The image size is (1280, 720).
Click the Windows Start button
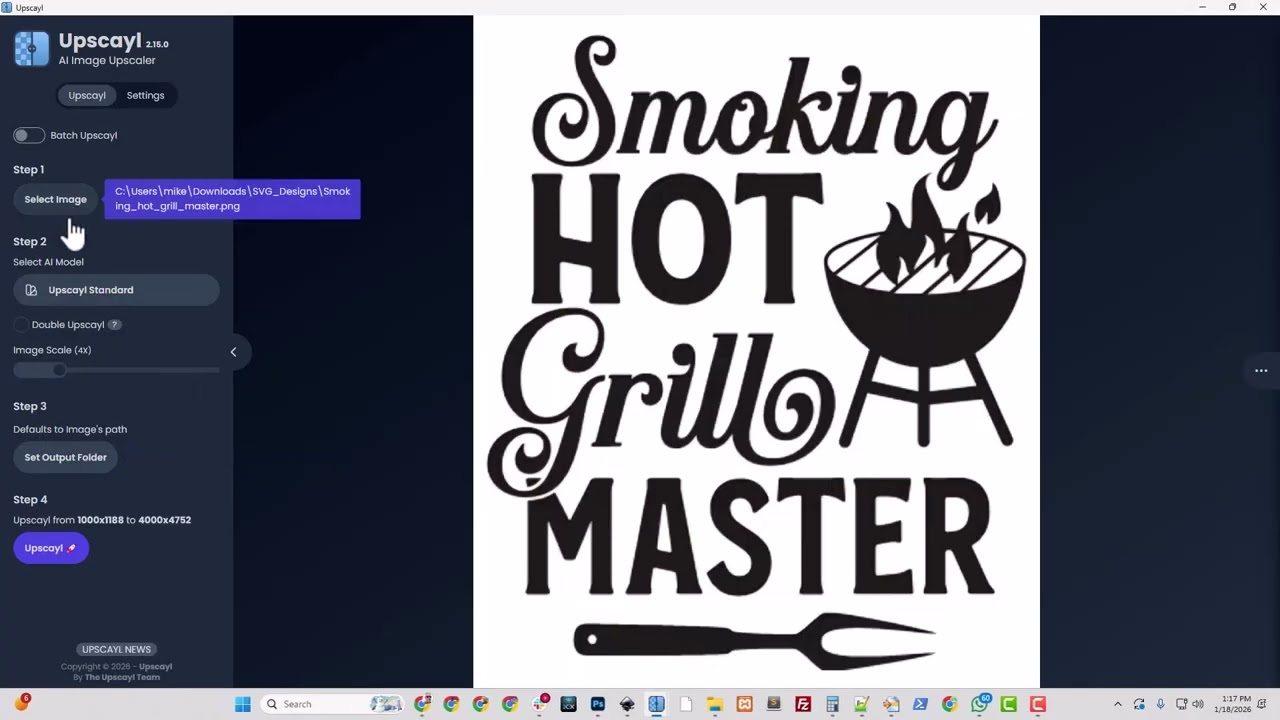pyautogui.click(x=242, y=704)
